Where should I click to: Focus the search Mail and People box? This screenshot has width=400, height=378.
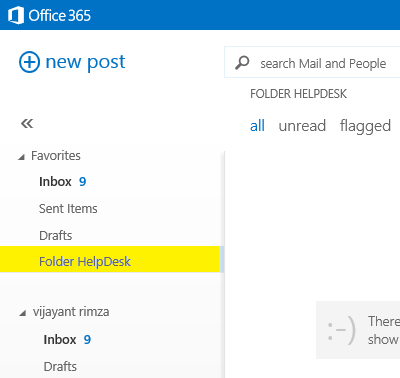[312, 62]
